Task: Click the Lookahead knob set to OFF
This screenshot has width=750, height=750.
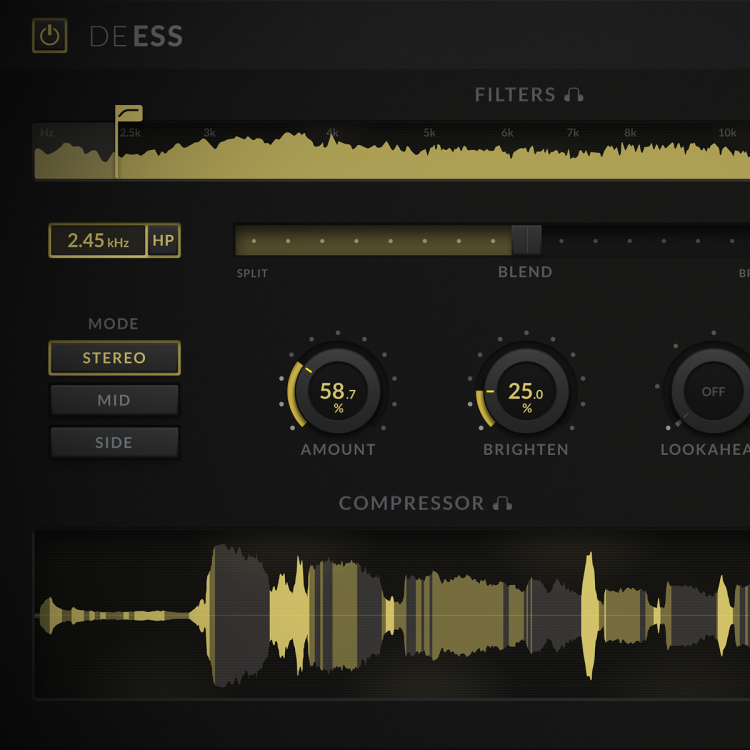Action: pos(712,392)
